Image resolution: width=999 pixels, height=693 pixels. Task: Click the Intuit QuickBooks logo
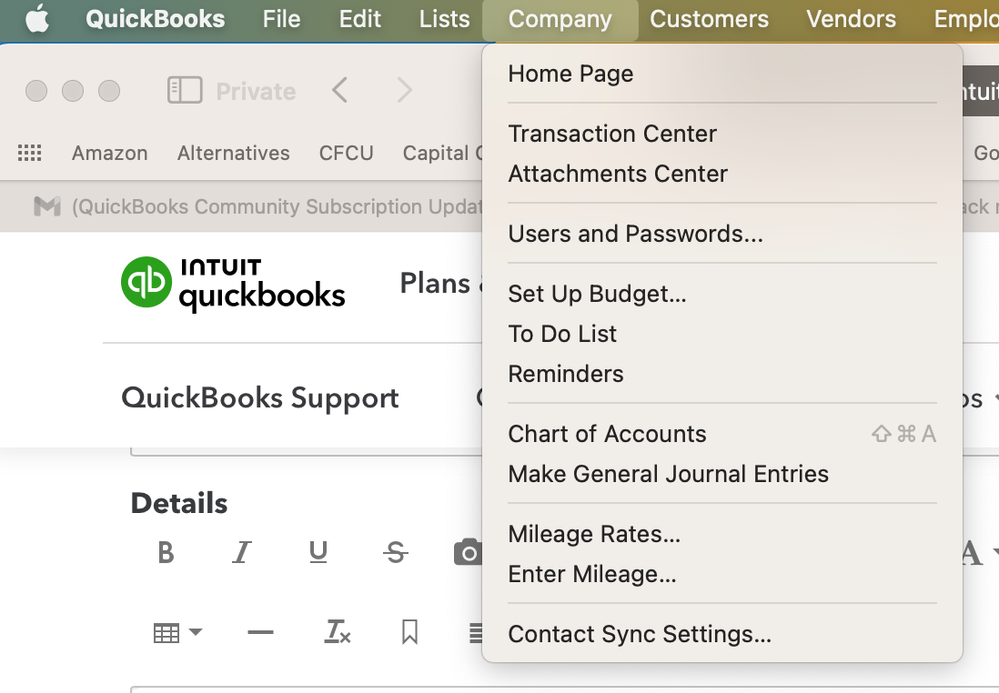coord(233,283)
